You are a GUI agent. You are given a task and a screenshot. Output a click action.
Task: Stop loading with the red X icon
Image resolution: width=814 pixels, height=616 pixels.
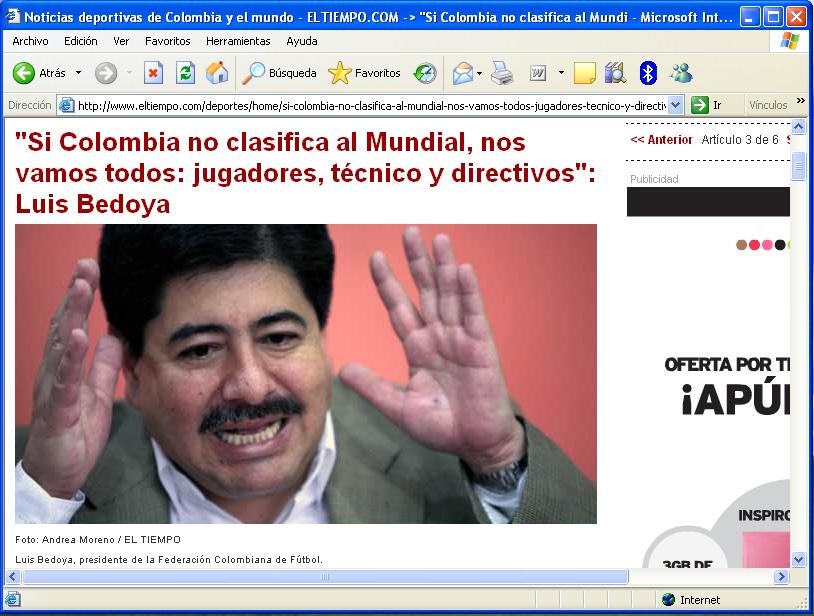[x=153, y=73]
